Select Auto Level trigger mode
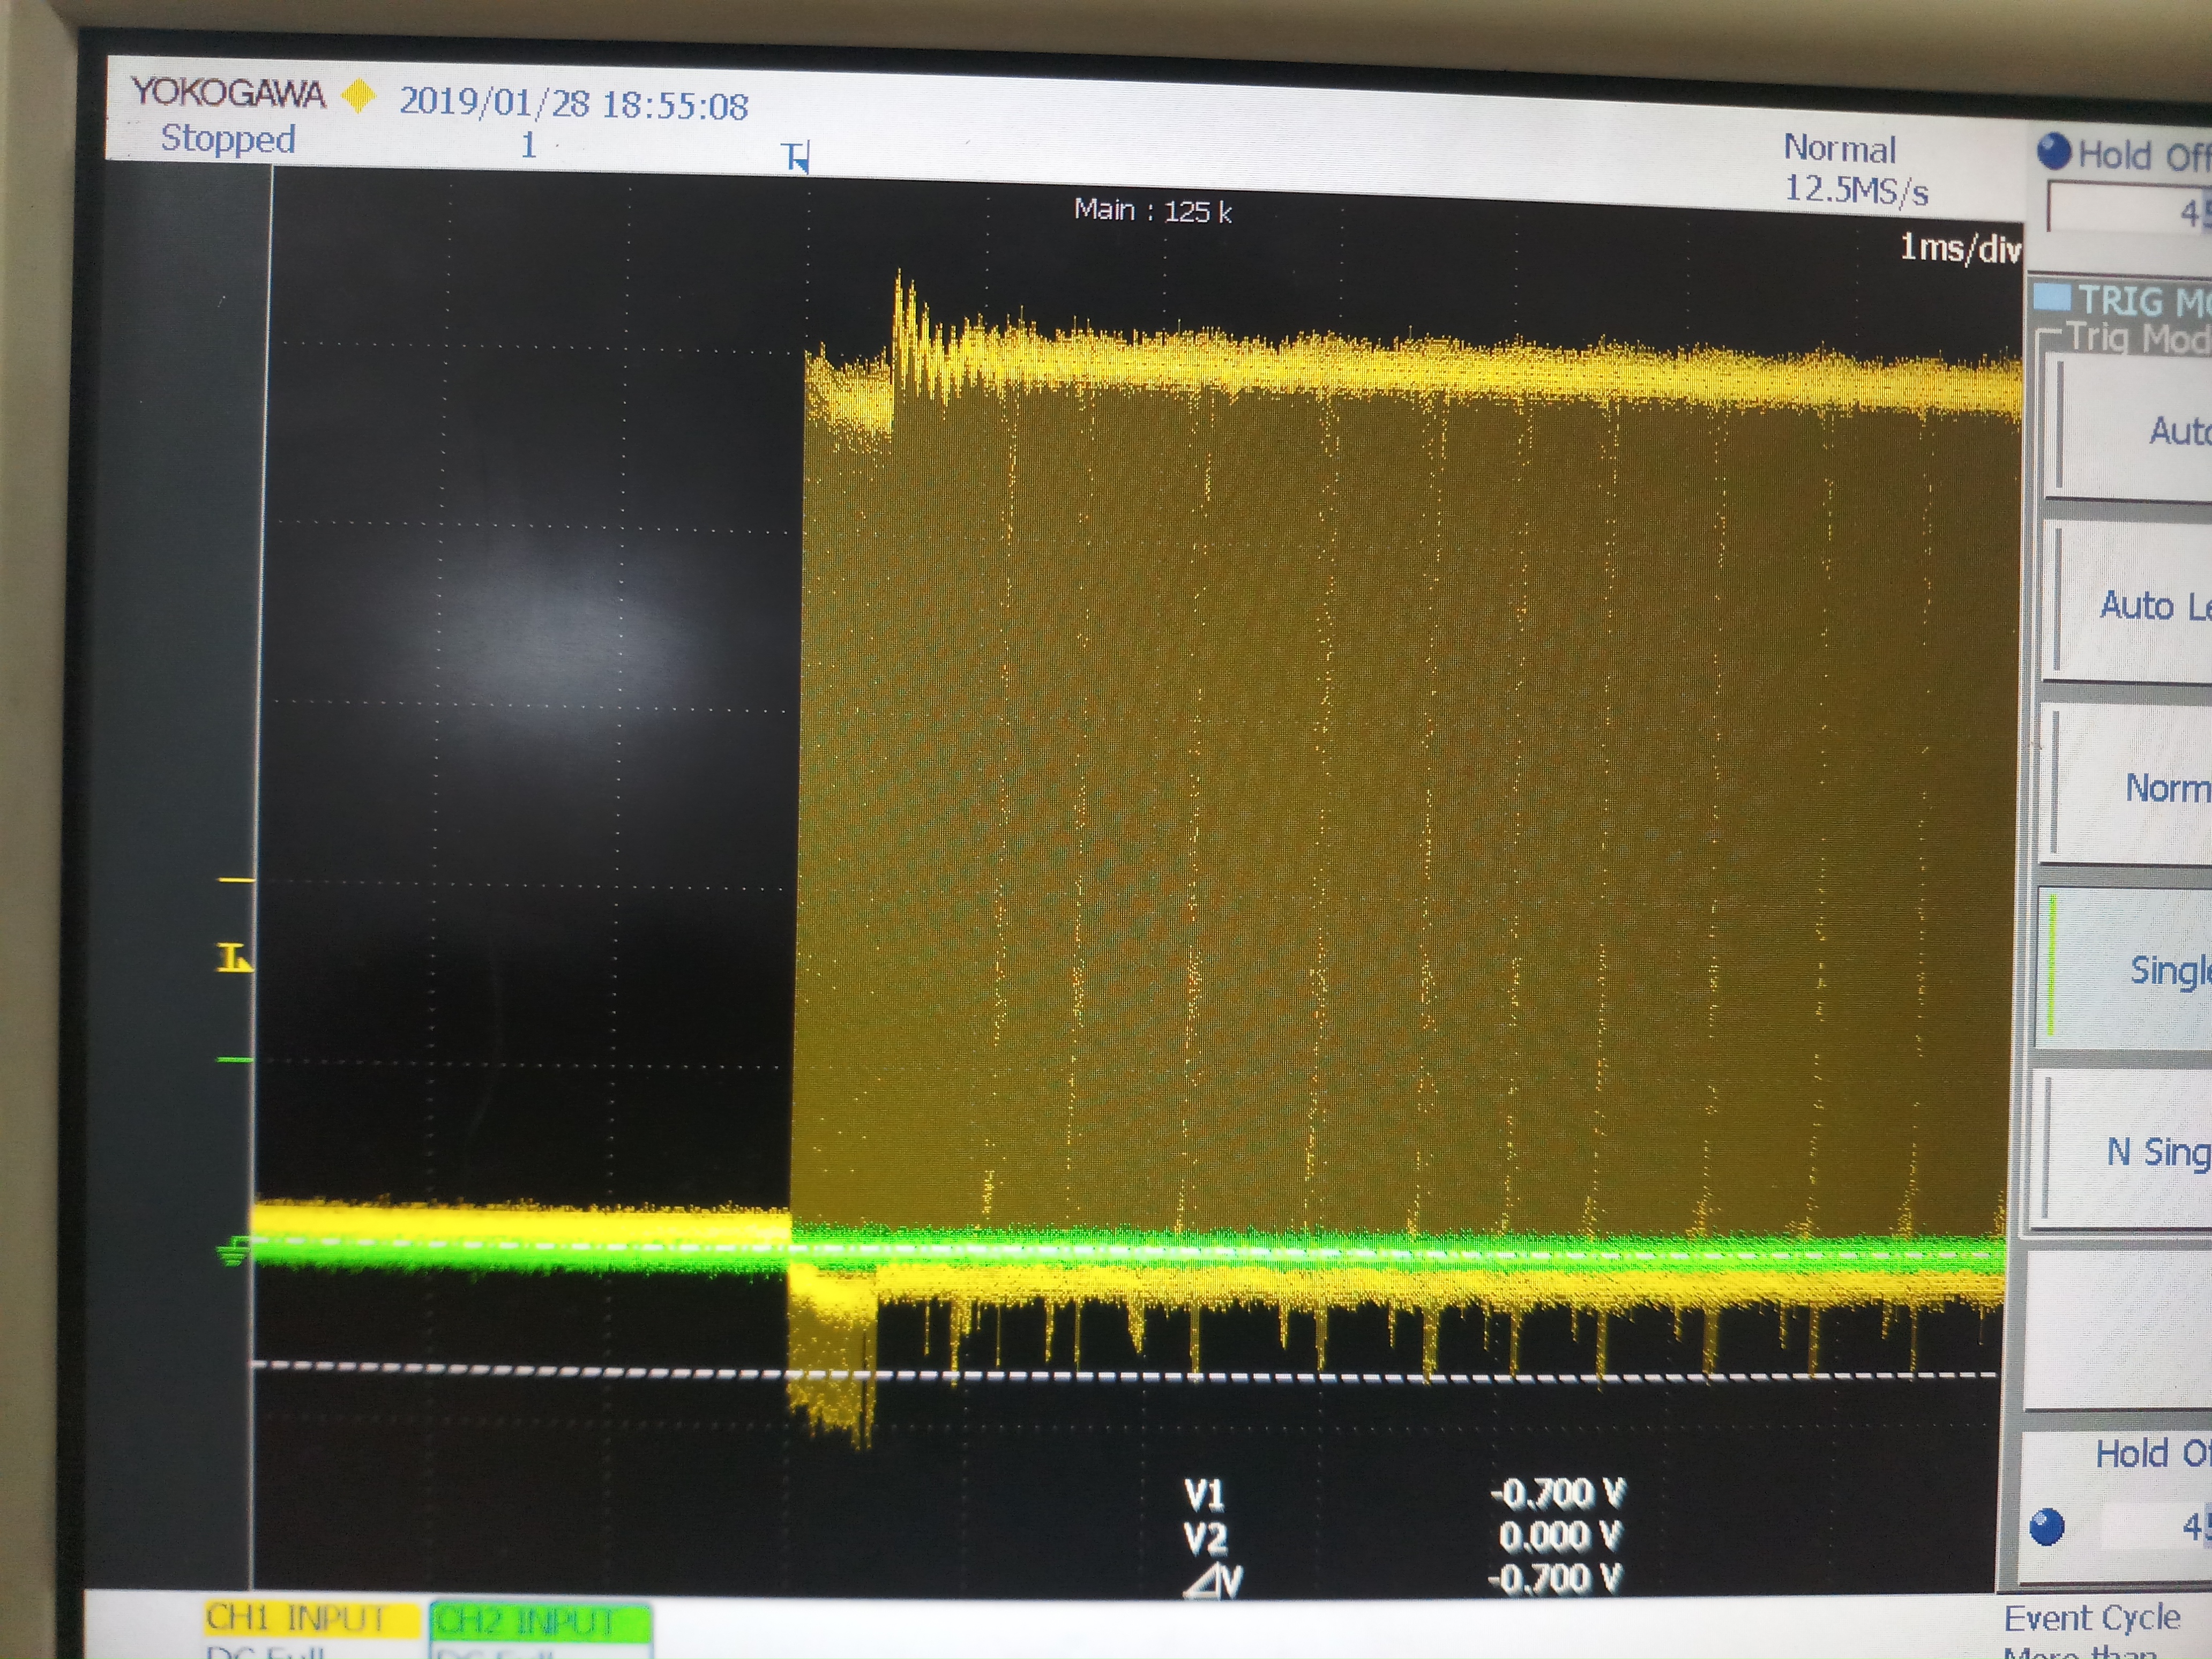This screenshot has width=2212, height=1659. (x=2128, y=604)
